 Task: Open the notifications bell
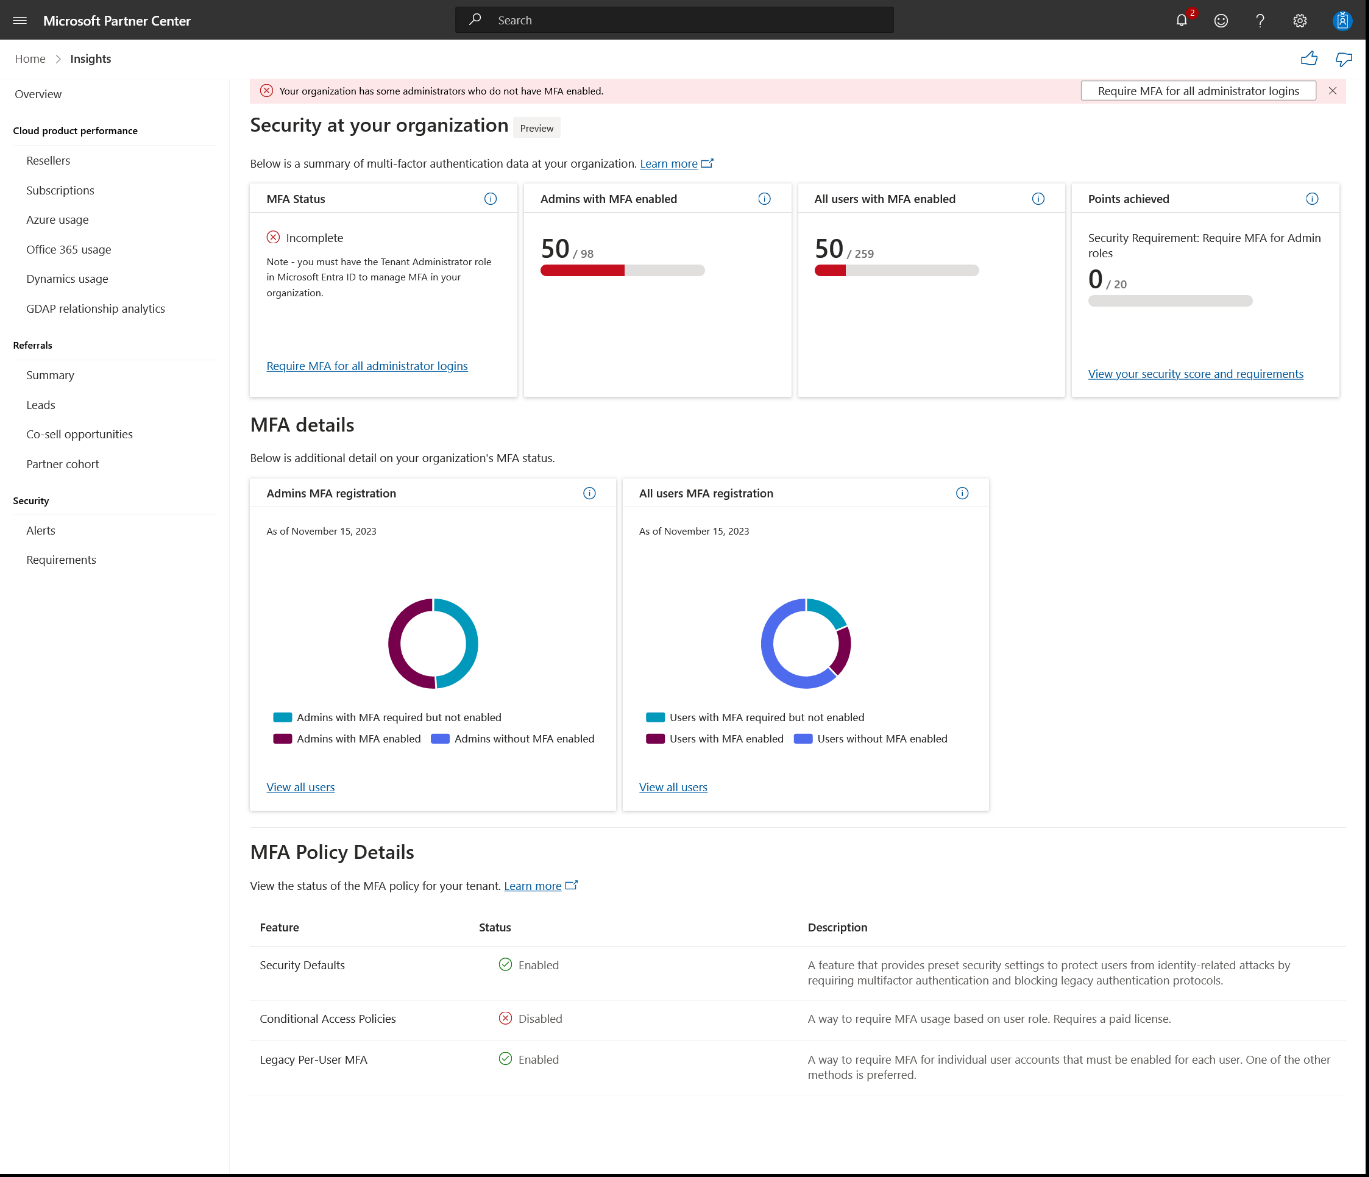pyautogui.click(x=1182, y=20)
